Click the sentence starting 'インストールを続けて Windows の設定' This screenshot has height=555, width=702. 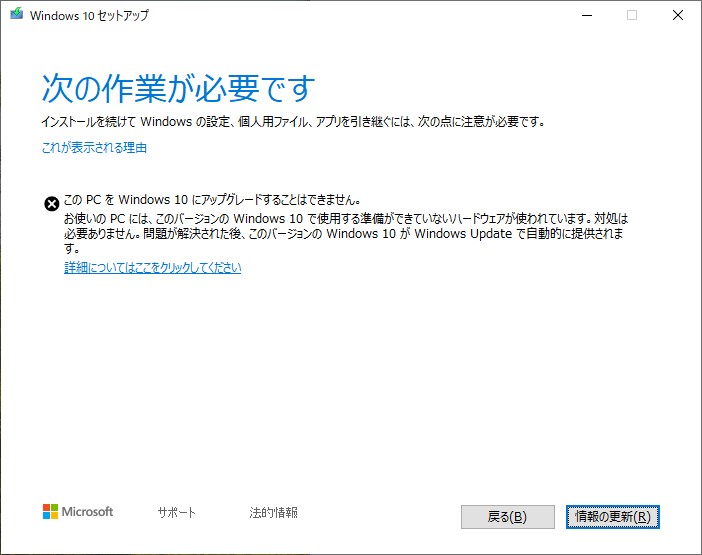pyautogui.click(x=293, y=121)
